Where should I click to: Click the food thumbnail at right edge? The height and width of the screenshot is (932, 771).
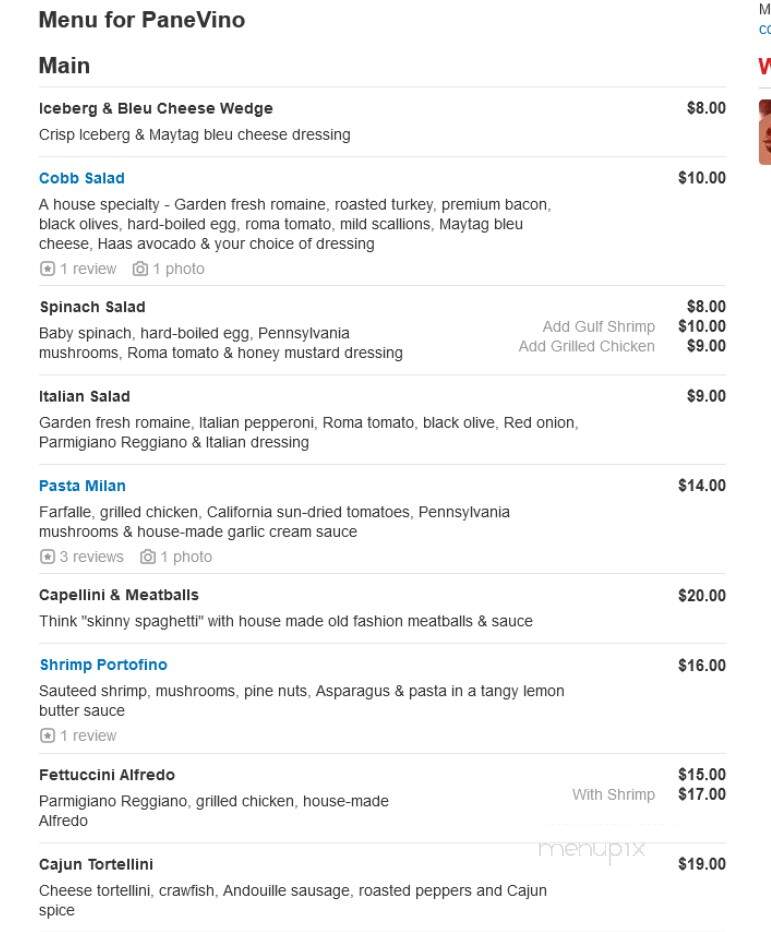click(x=764, y=132)
